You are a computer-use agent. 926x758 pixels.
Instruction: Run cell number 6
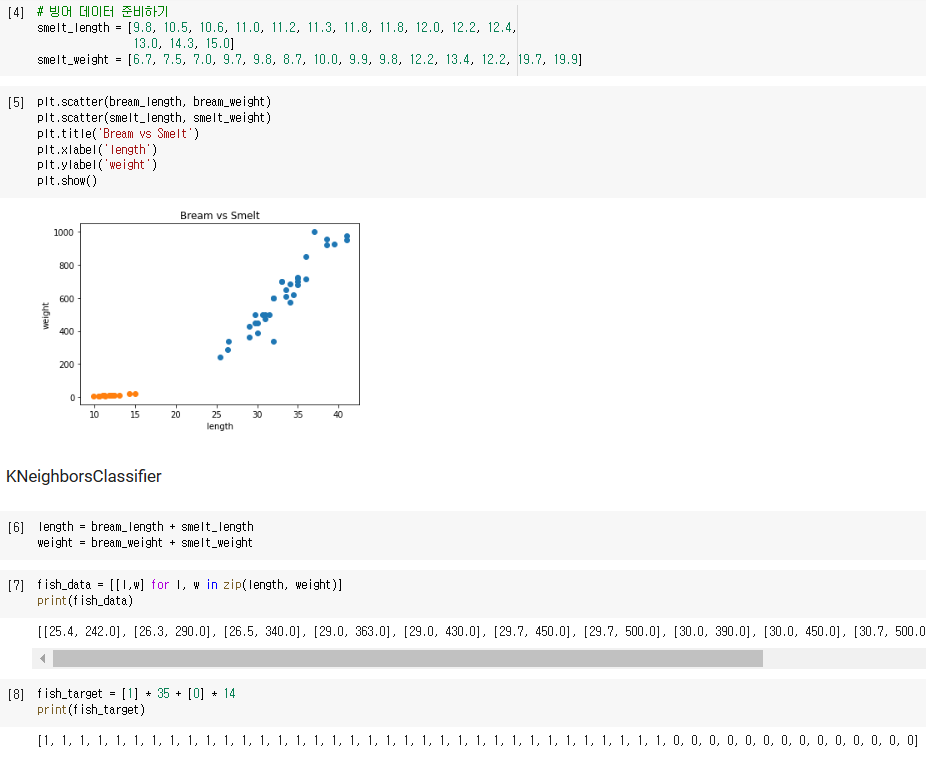pyautogui.click(x=16, y=527)
